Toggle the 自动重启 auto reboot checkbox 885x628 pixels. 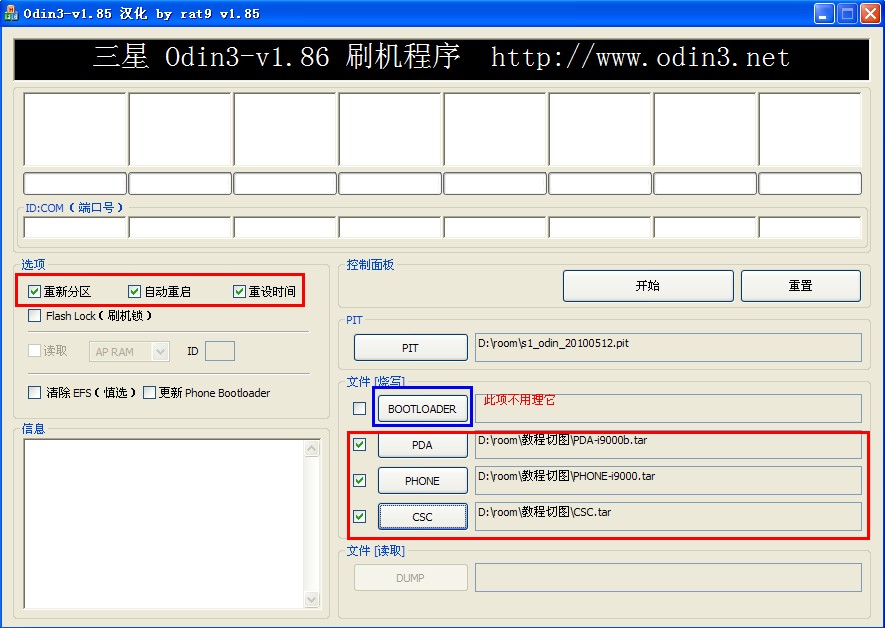134,291
